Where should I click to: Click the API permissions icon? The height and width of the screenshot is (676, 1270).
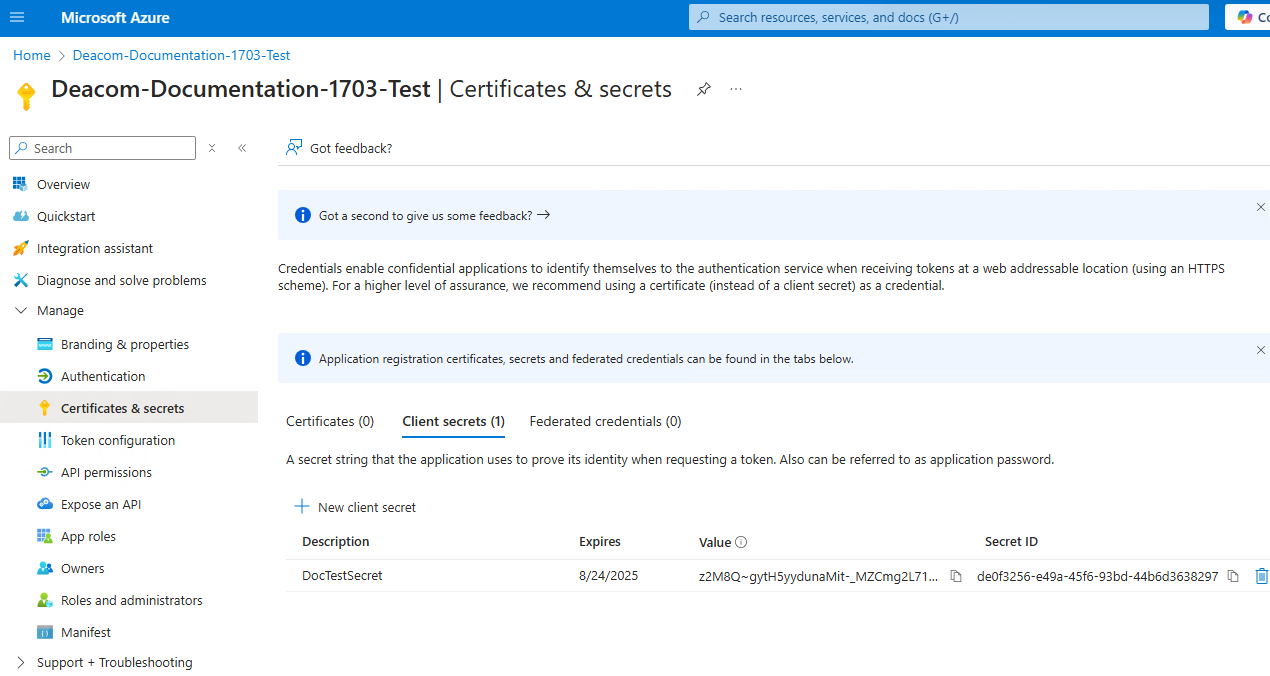[x=44, y=472]
